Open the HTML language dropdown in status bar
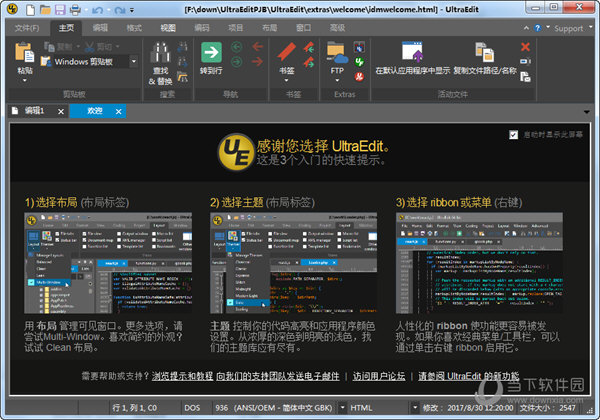The width and height of the screenshot is (600, 420). click(x=415, y=407)
